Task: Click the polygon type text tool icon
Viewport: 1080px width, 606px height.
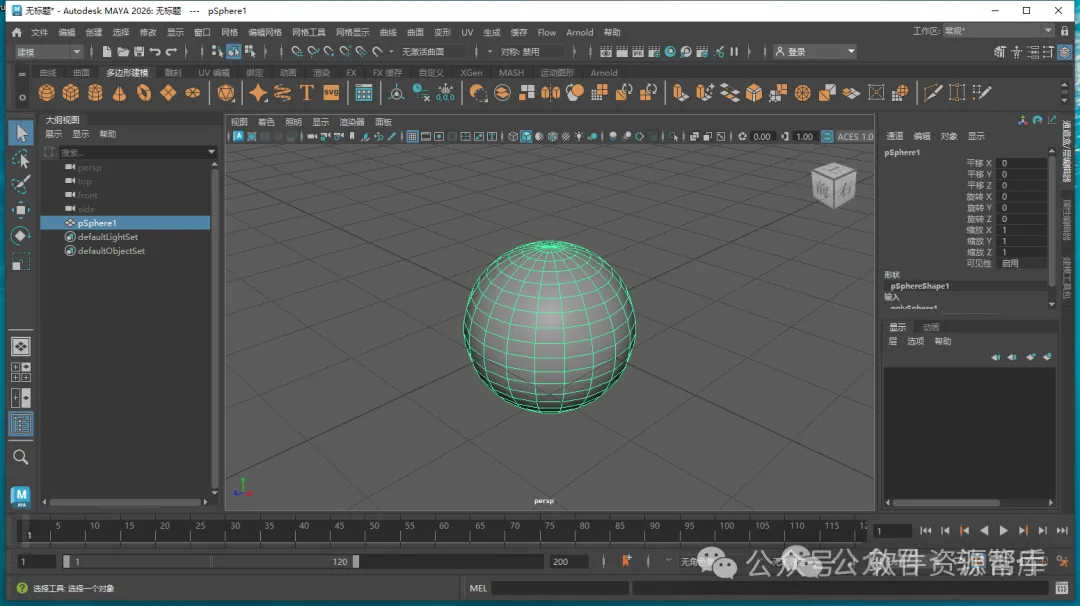Action: coord(306,93)
